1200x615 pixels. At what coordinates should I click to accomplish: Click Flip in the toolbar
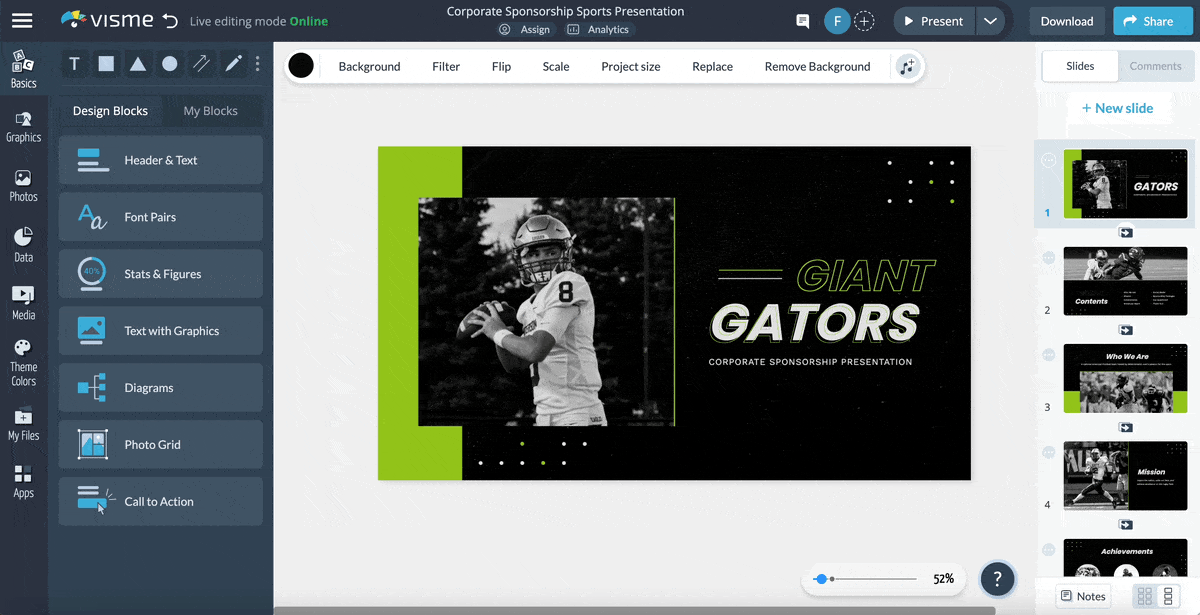[501, 67]
